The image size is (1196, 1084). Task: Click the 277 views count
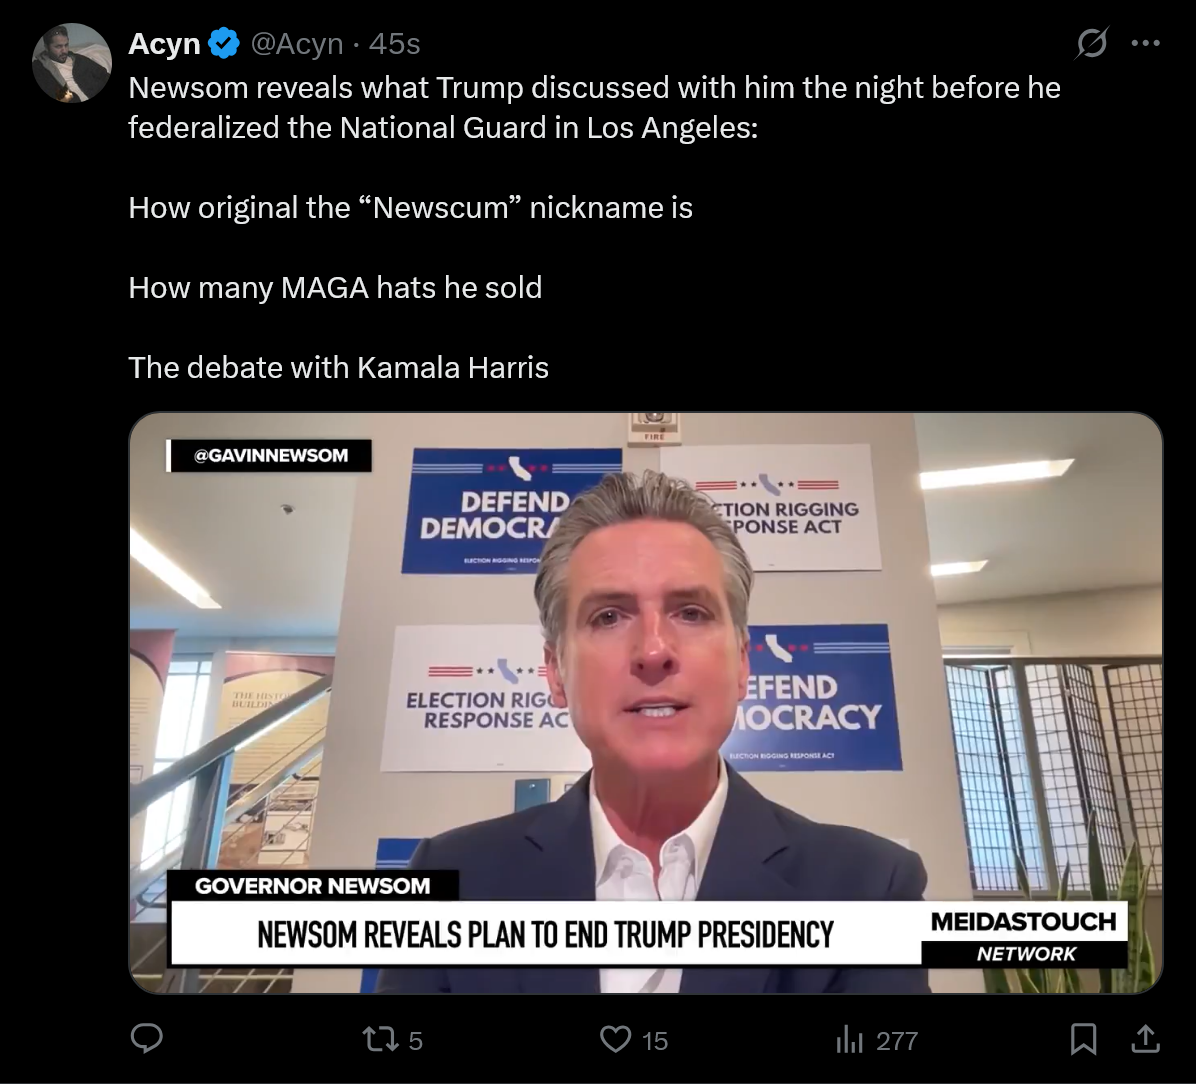897,1041
